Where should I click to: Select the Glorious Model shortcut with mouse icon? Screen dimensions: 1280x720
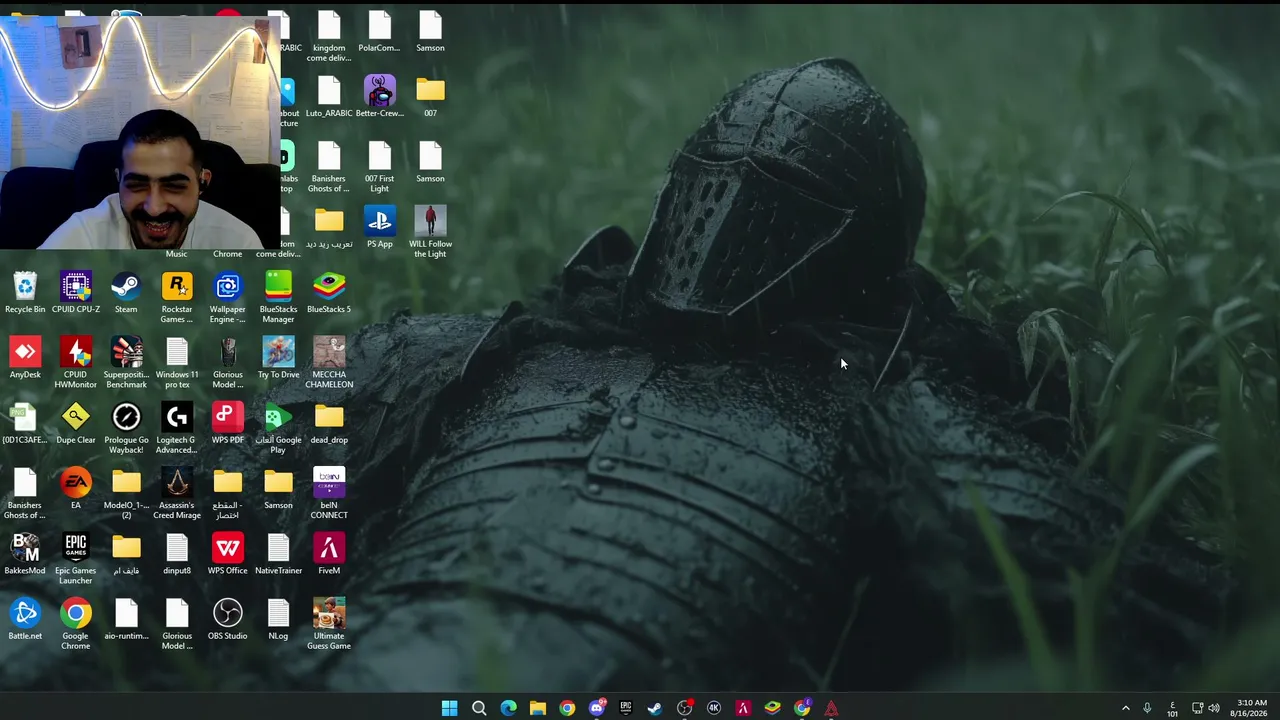click(x=228, y=362)
